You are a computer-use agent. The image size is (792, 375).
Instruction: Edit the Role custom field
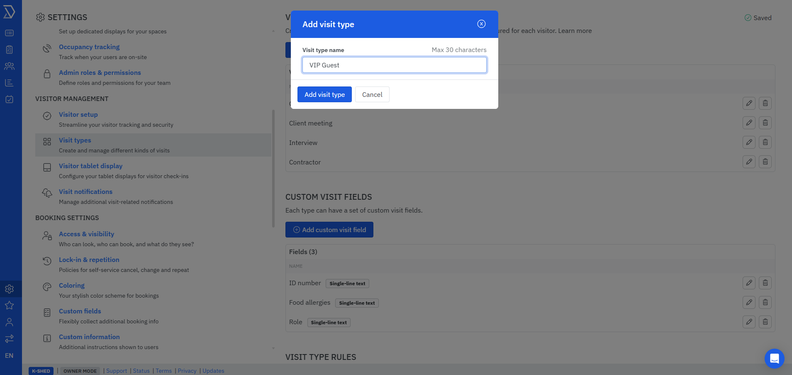(x=749, y=321)
